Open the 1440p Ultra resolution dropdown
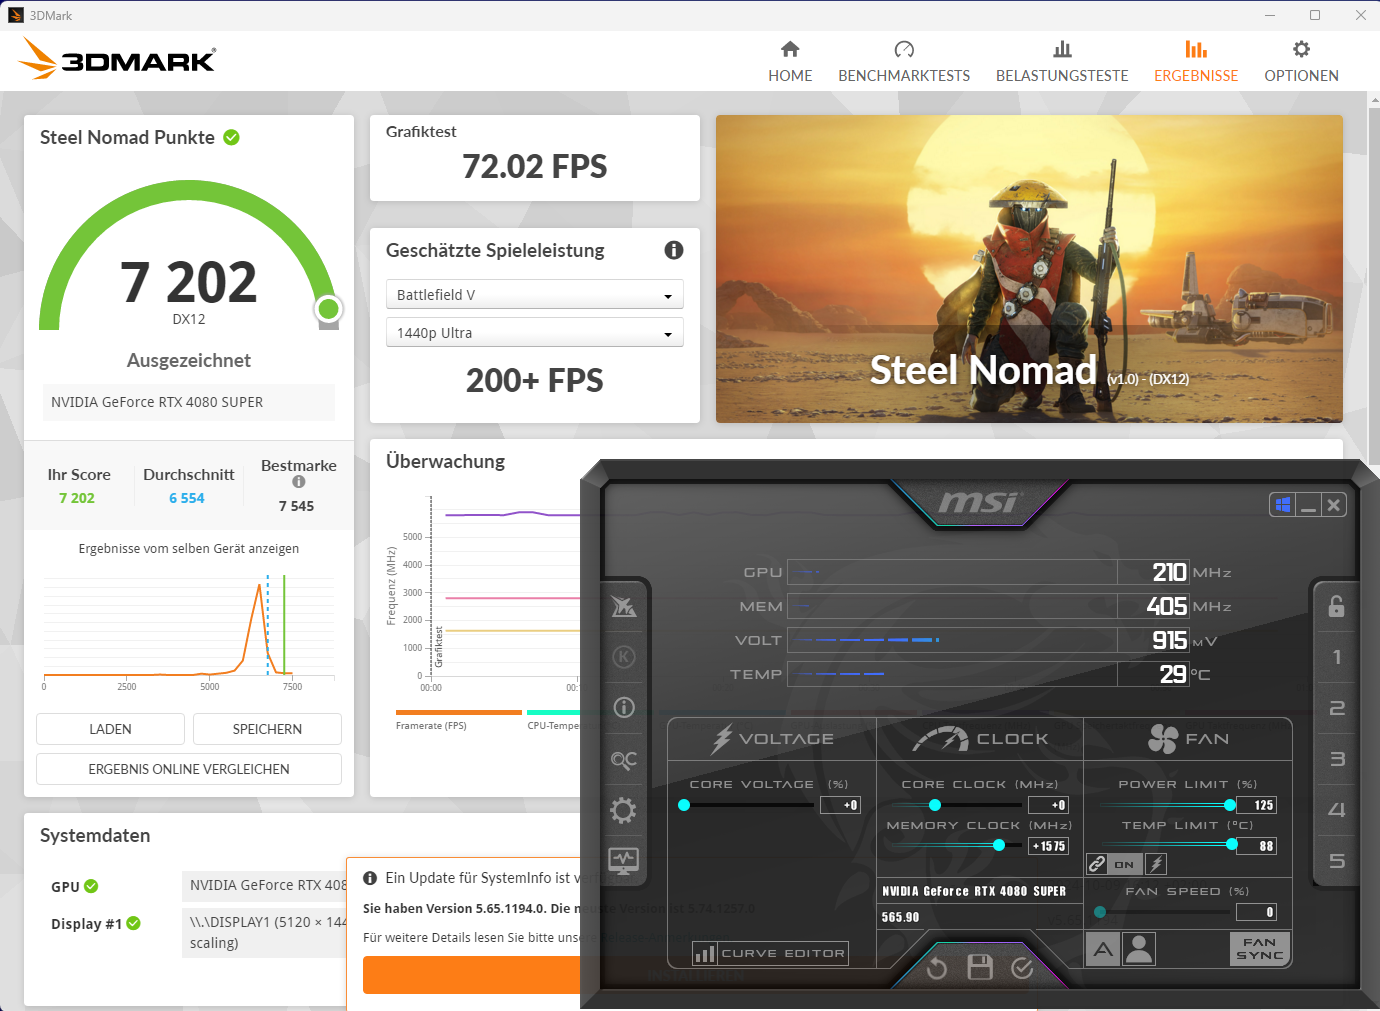The width and height of the screenshot is (1380, 1011). pyautogui.click(x=535, y=332)
